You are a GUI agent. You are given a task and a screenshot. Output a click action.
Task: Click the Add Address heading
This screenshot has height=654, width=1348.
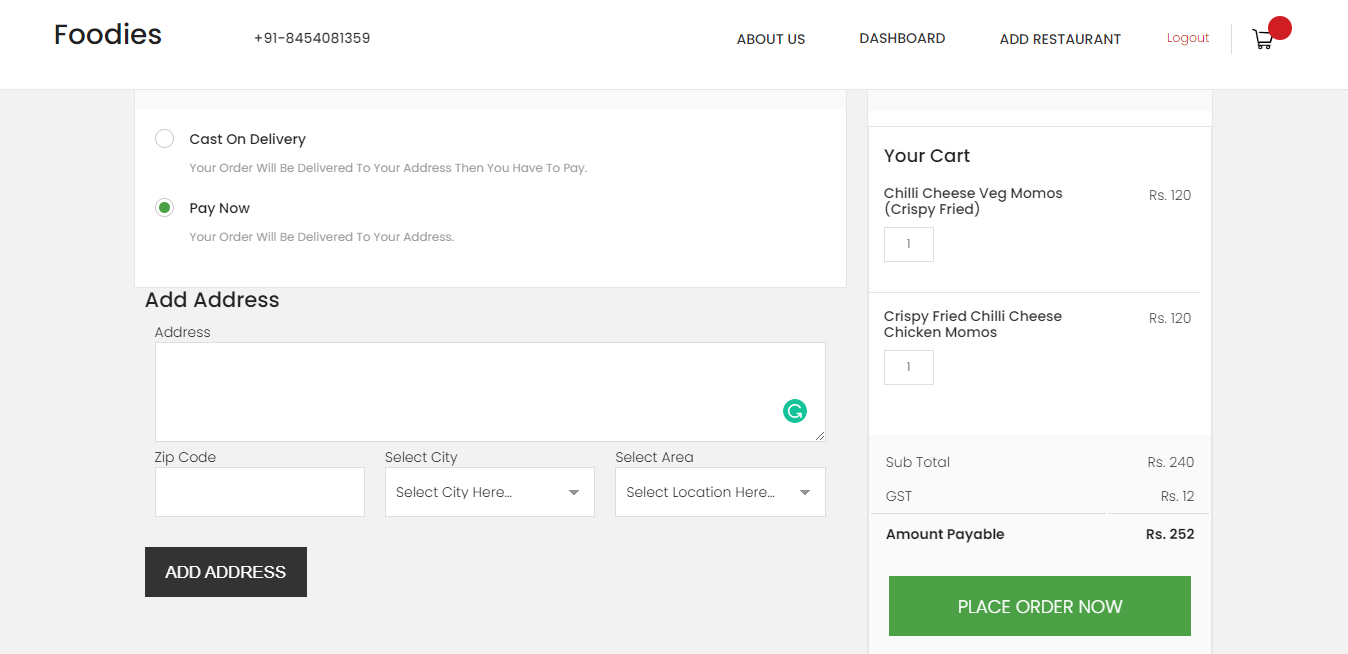[212, 300]
